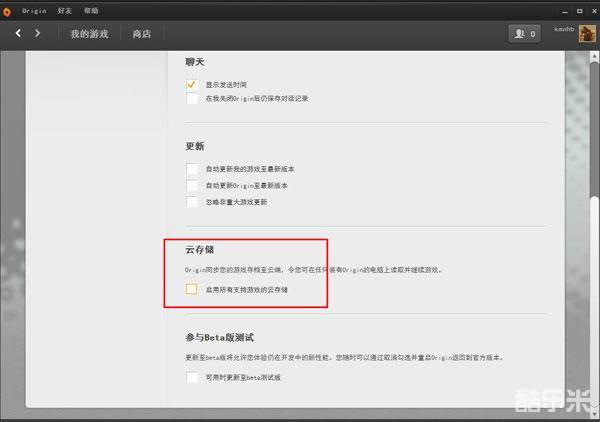Image resolution: width=600 pixels, height=422 pixels.
Task: Open the 好友 (Friends) menu
Action: pyautogui.click(x=64, y=8)
